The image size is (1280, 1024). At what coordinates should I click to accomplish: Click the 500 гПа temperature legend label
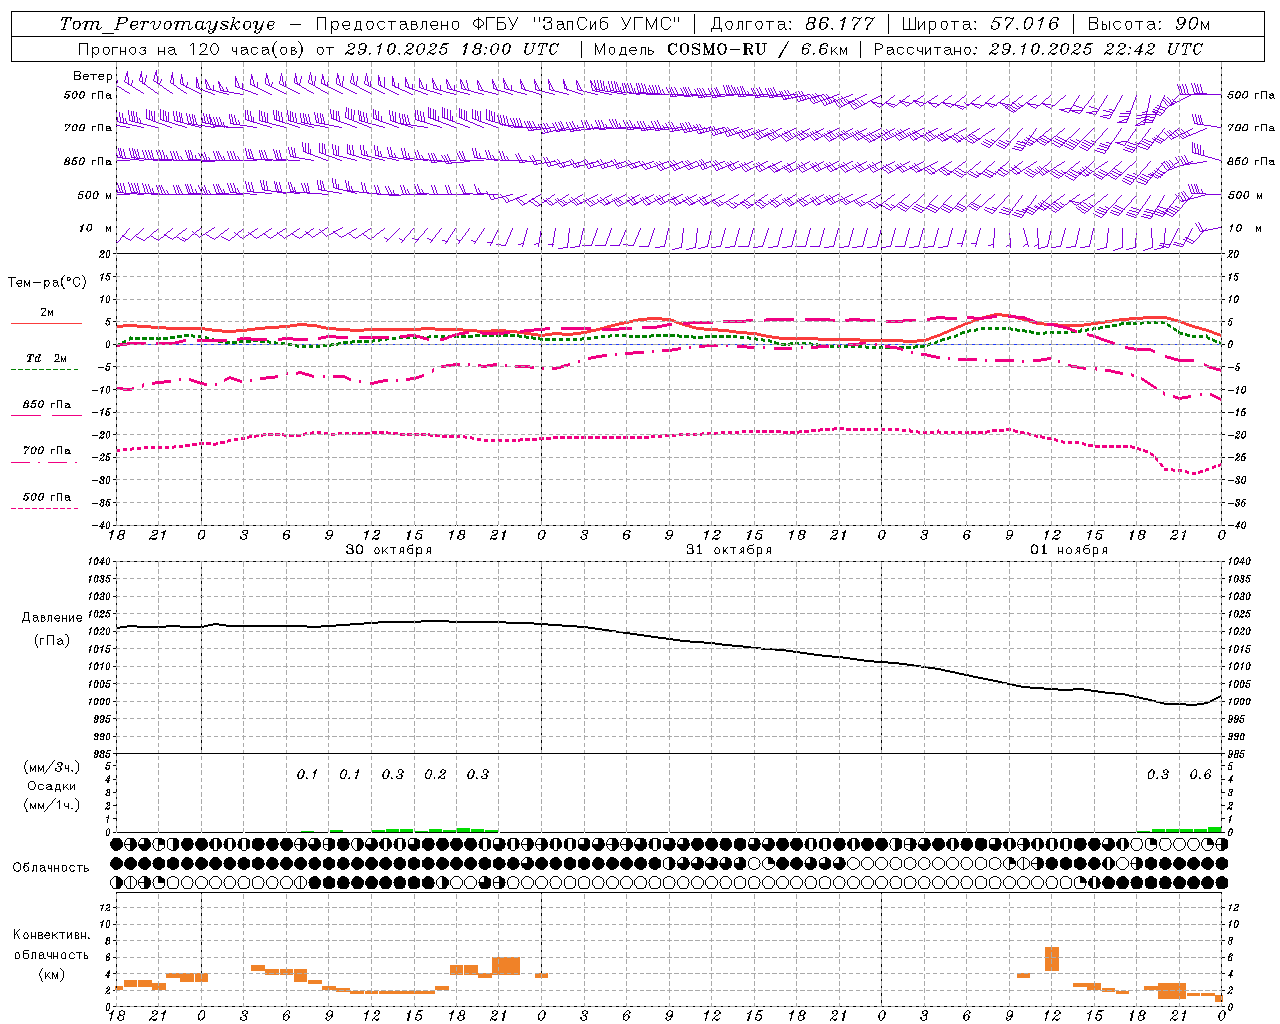[x=47, y=497]
